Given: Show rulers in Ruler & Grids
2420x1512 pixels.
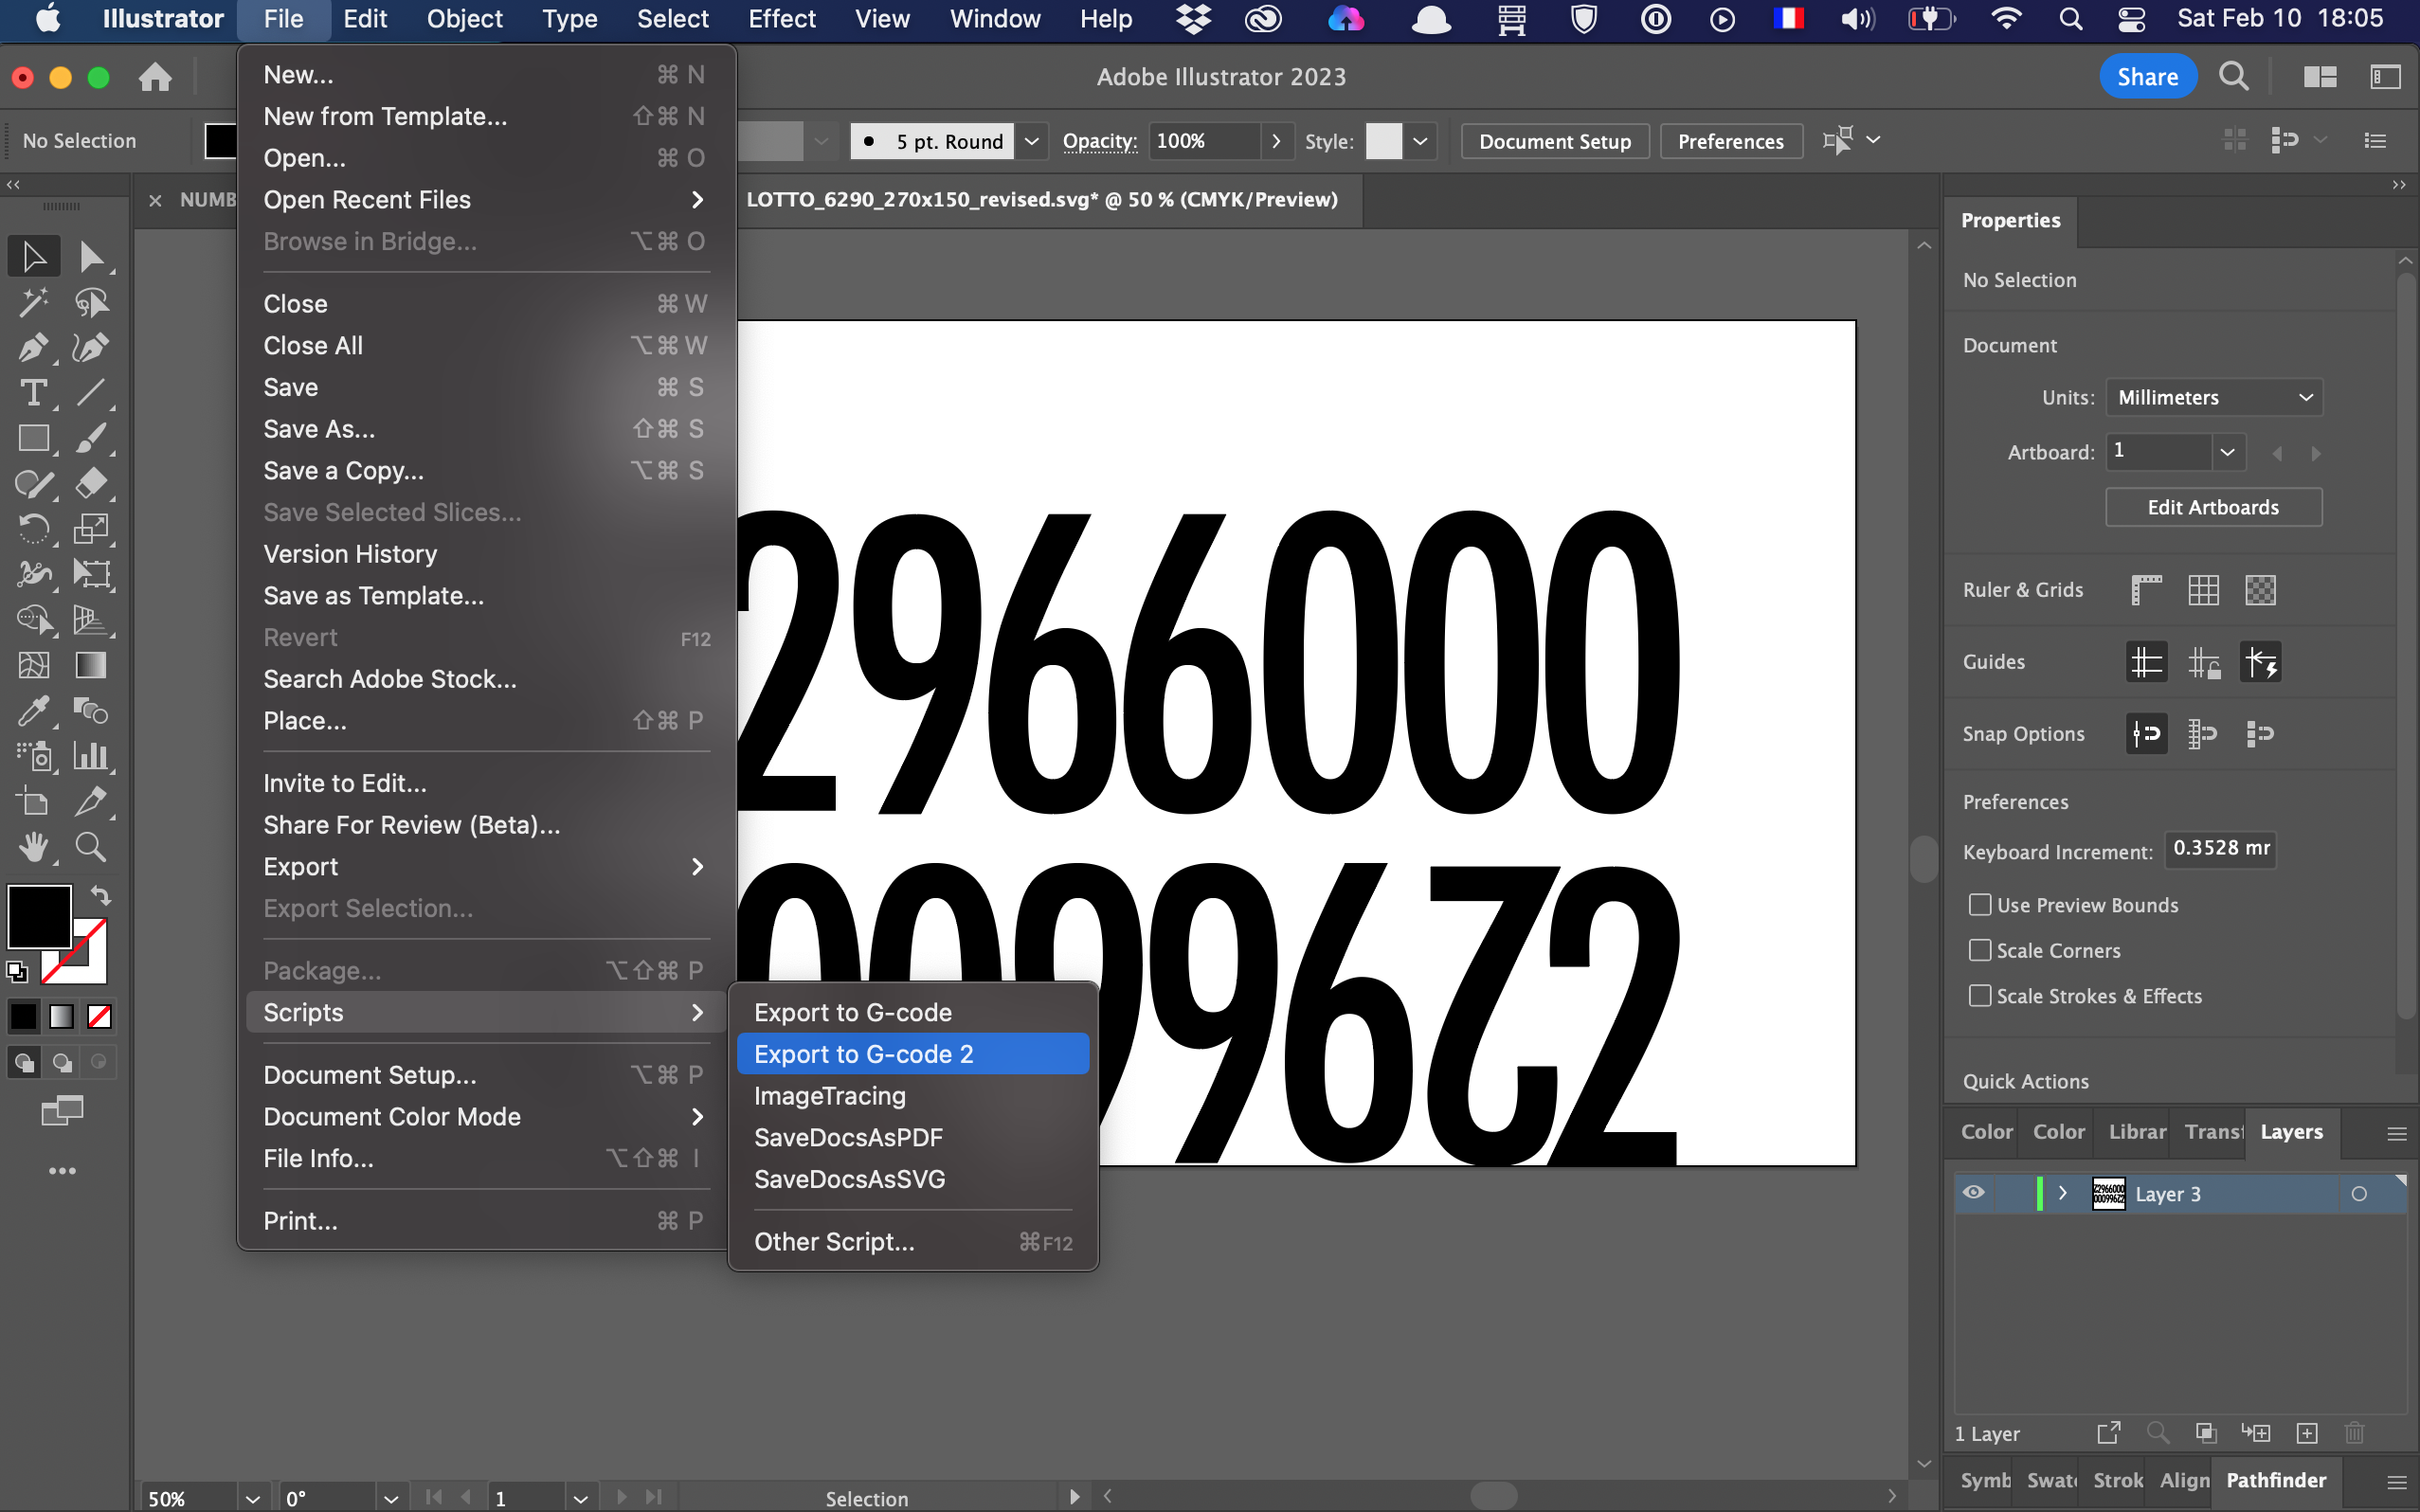Looking at the screenshot, I should point(2146,590).
